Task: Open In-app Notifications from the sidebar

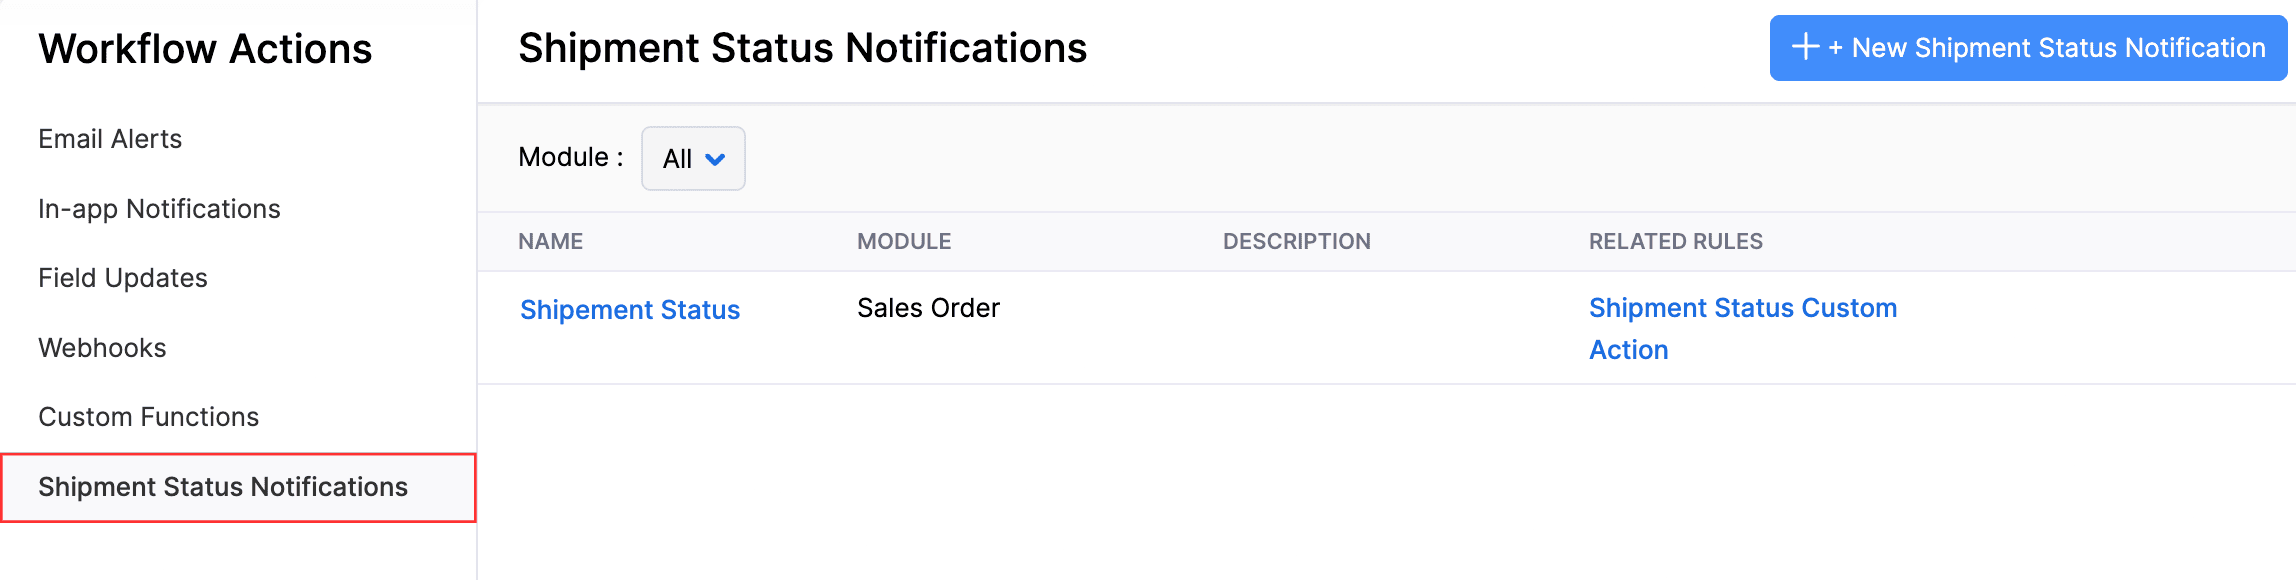Action: click(158, 209)
